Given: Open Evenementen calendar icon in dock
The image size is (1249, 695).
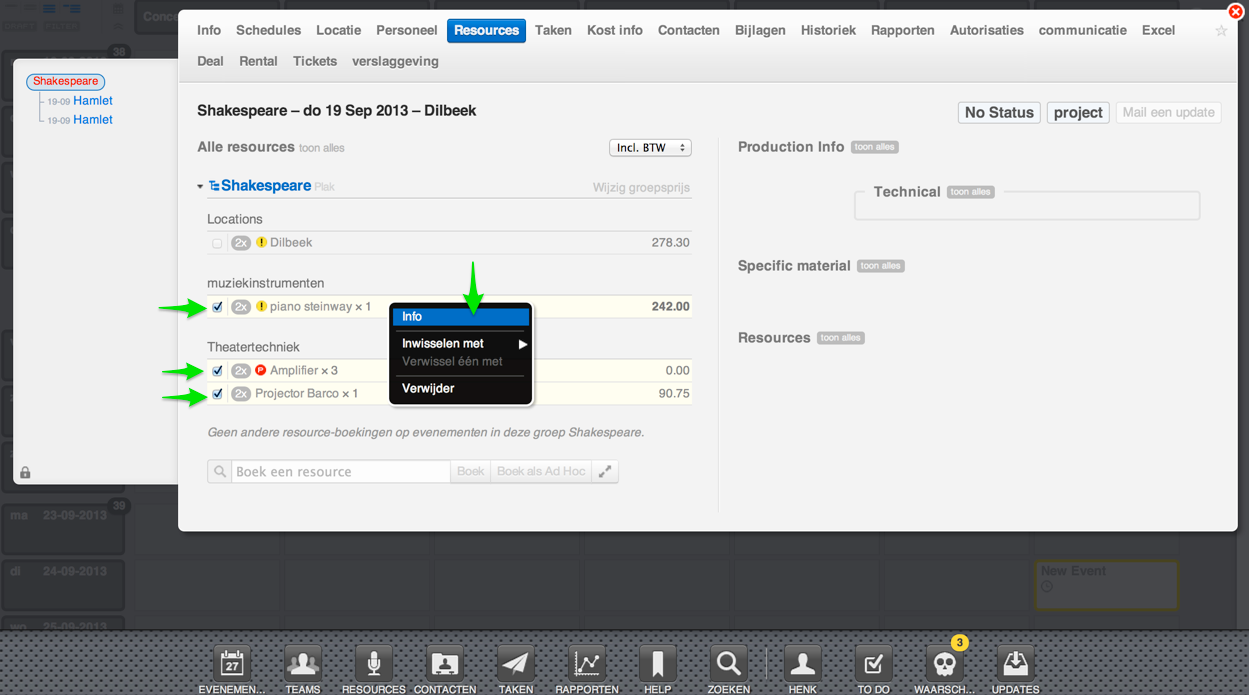Looking at the screenshot, I should click(x=232, y=664).
